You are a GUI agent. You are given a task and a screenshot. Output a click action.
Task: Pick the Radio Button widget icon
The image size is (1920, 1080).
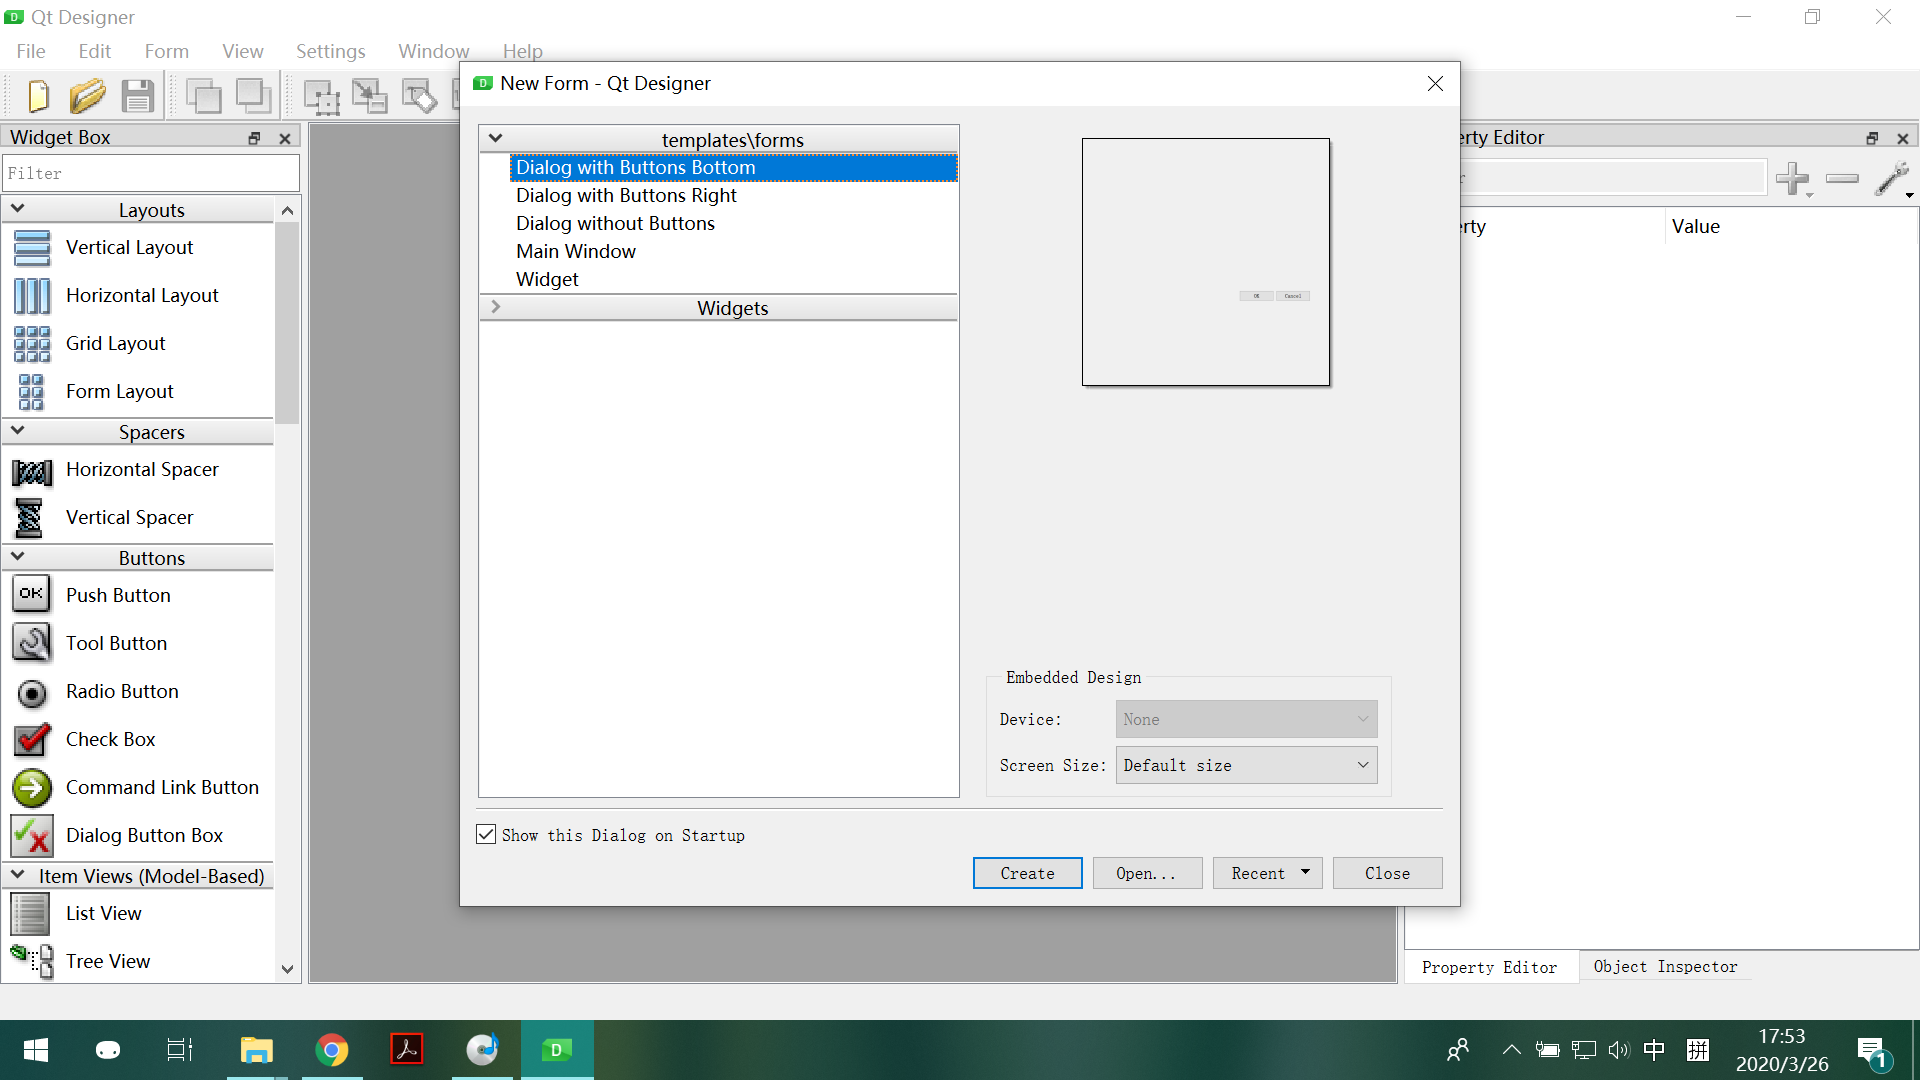click(x=32, y=692)
